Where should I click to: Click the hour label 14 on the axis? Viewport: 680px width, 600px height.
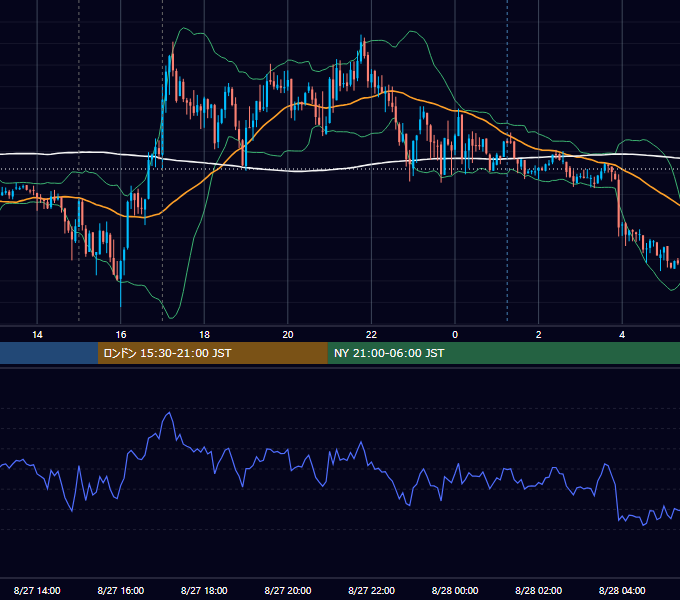point(37,335)
